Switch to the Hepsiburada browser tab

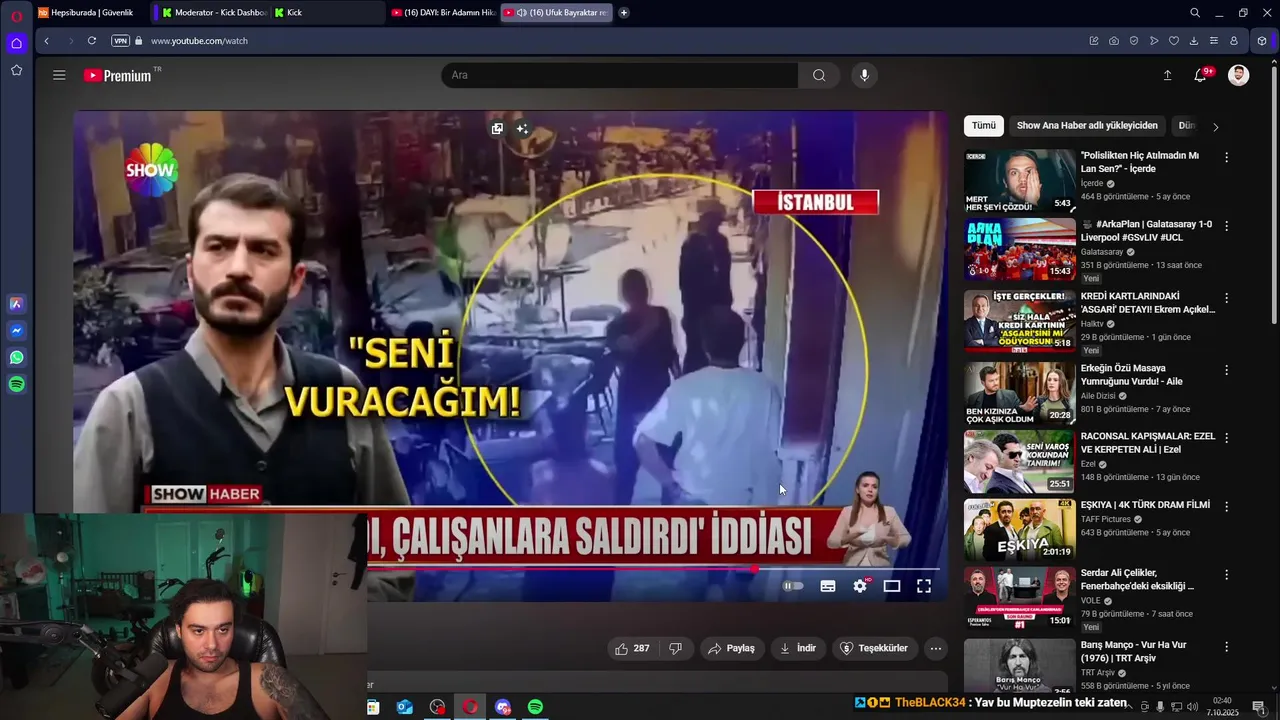click(90, 13)
